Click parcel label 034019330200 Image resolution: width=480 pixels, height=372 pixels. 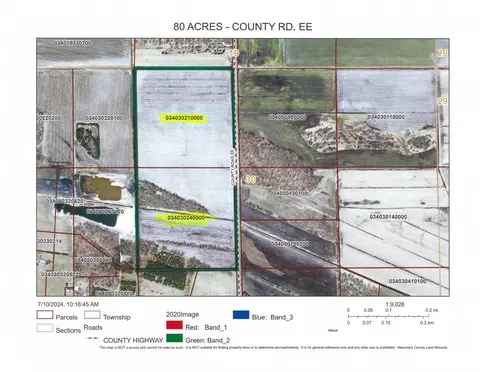tap(72, 43)
